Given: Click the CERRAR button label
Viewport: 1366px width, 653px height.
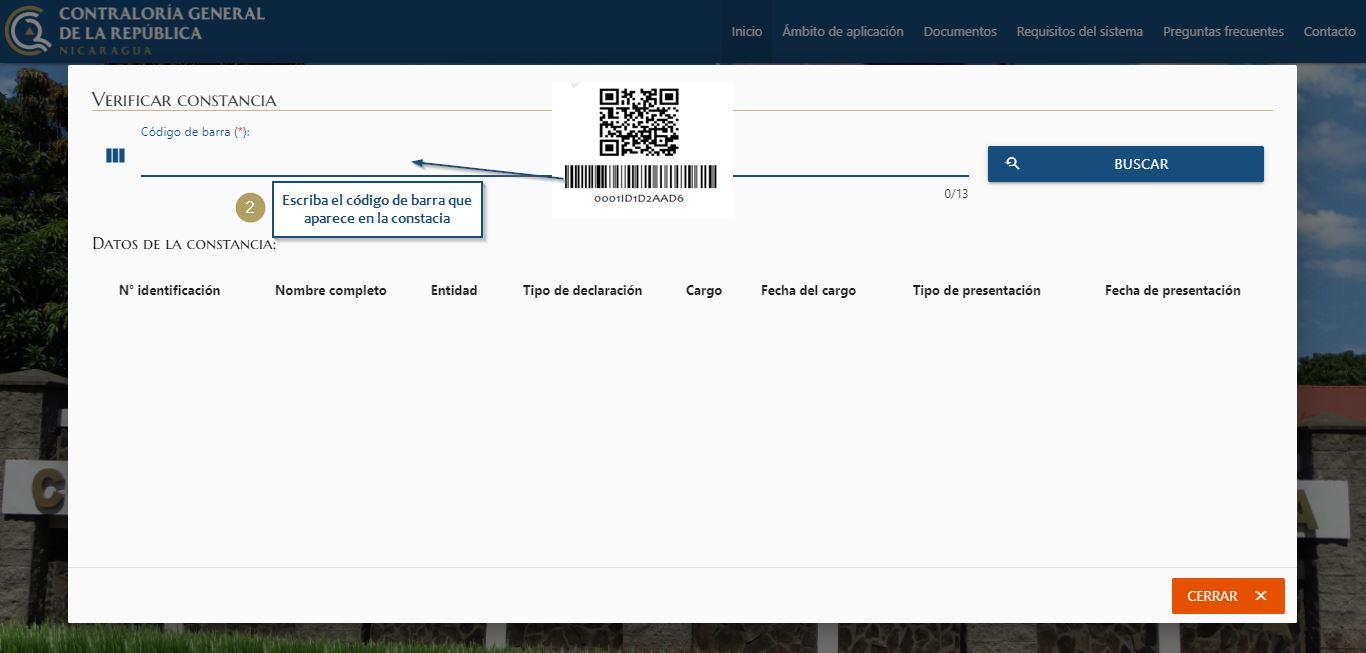Looking at the screenshot, I should pyautogui.click(x=1212, y=596).
